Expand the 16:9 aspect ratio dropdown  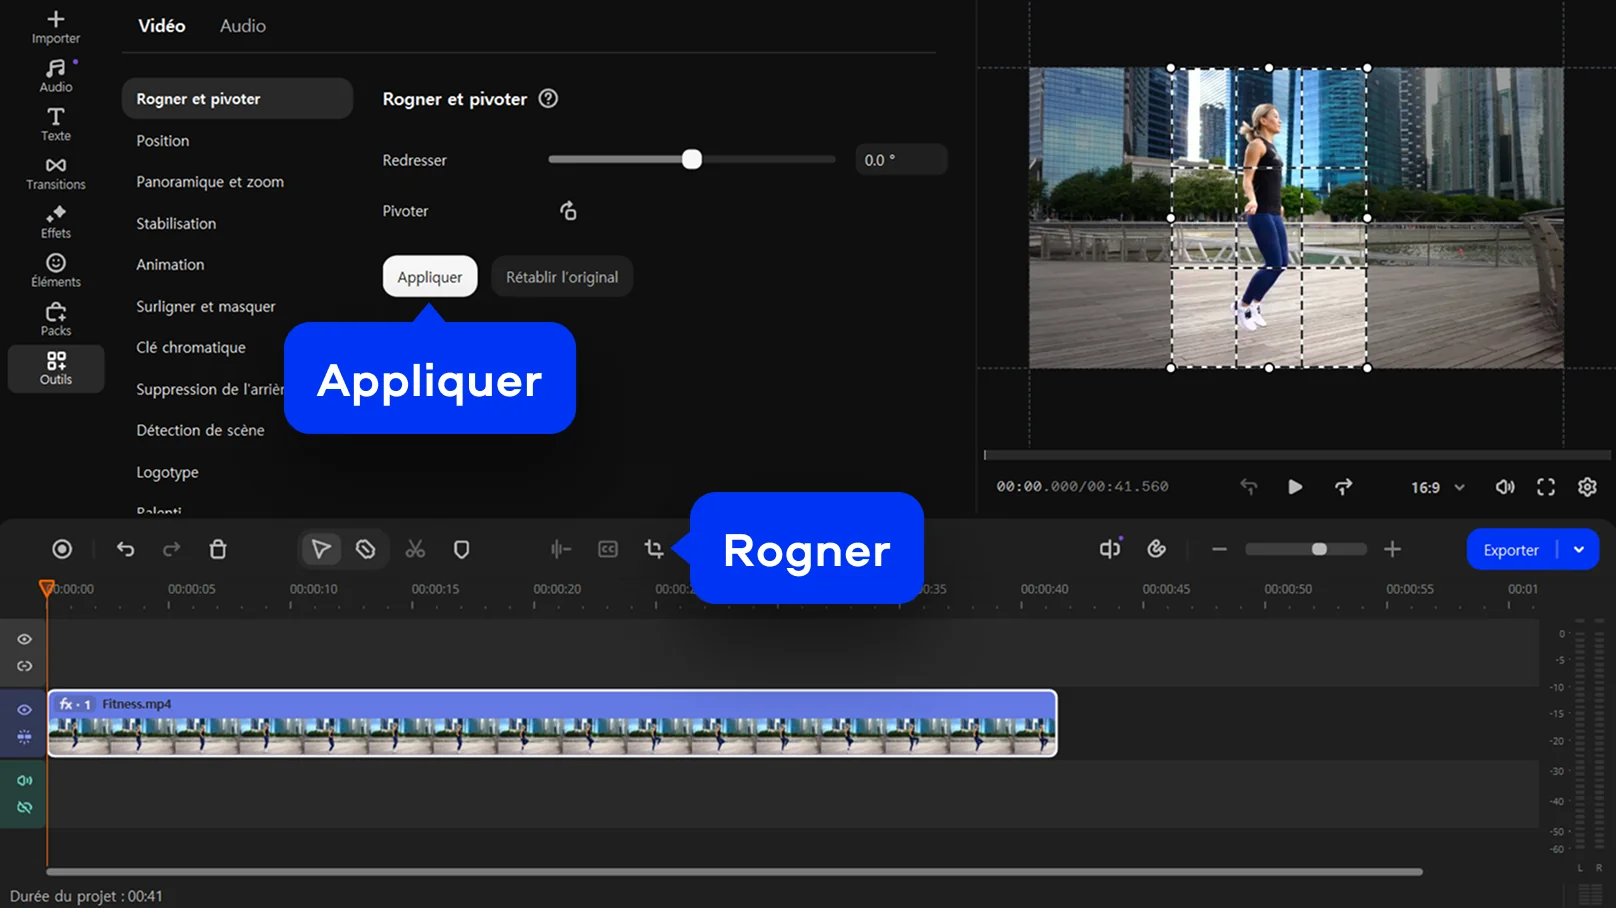1438,487
